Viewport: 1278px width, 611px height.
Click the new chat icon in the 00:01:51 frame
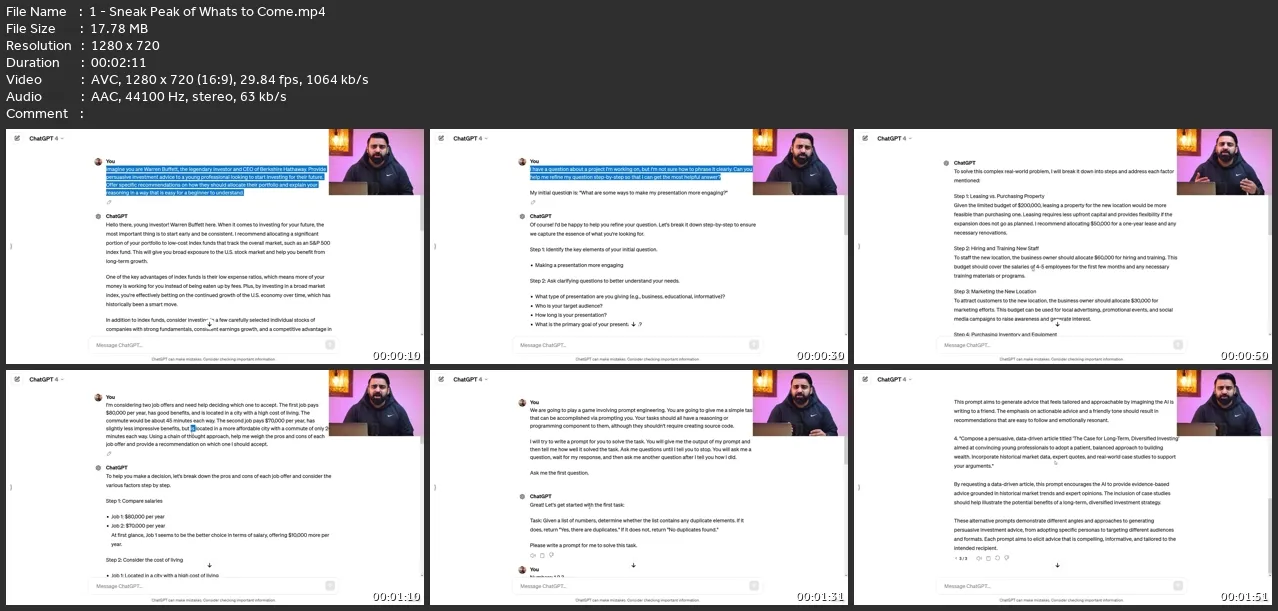tap(865, 379)
